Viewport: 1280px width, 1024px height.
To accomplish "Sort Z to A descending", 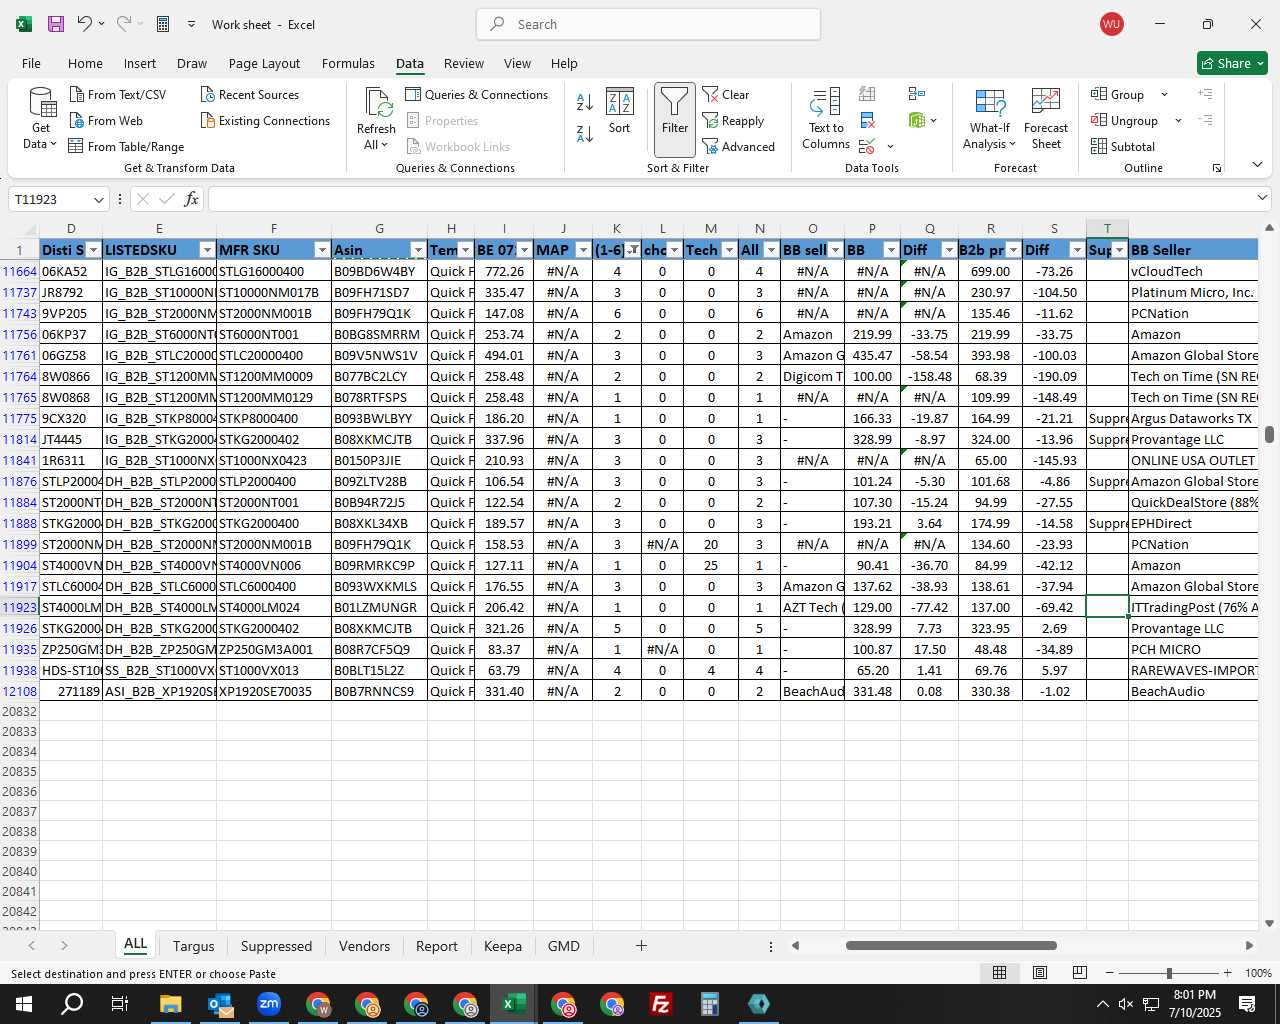I will pos(585,132).
